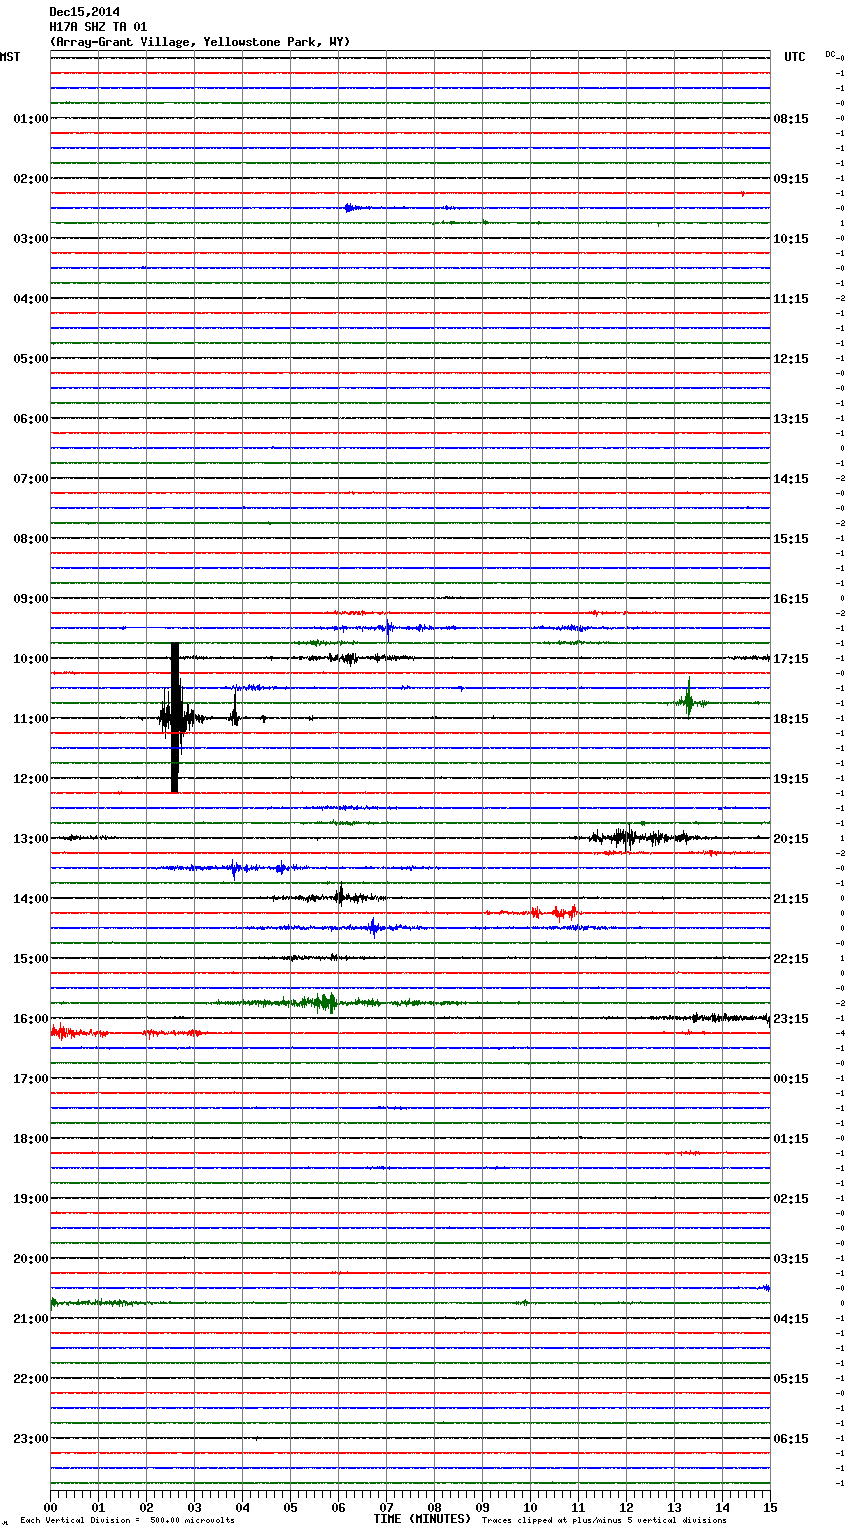
Task: Click minute tick label 05 on time axis
Action: pyautogui.click(x=290, y=1507)
